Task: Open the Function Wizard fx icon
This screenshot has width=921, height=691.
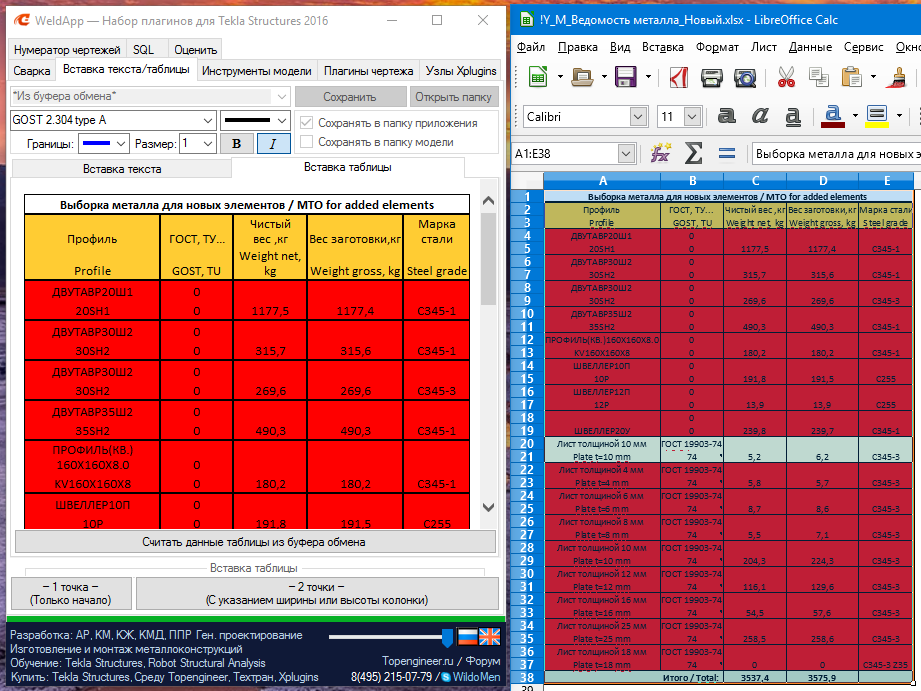Action: tap(660, 154)
